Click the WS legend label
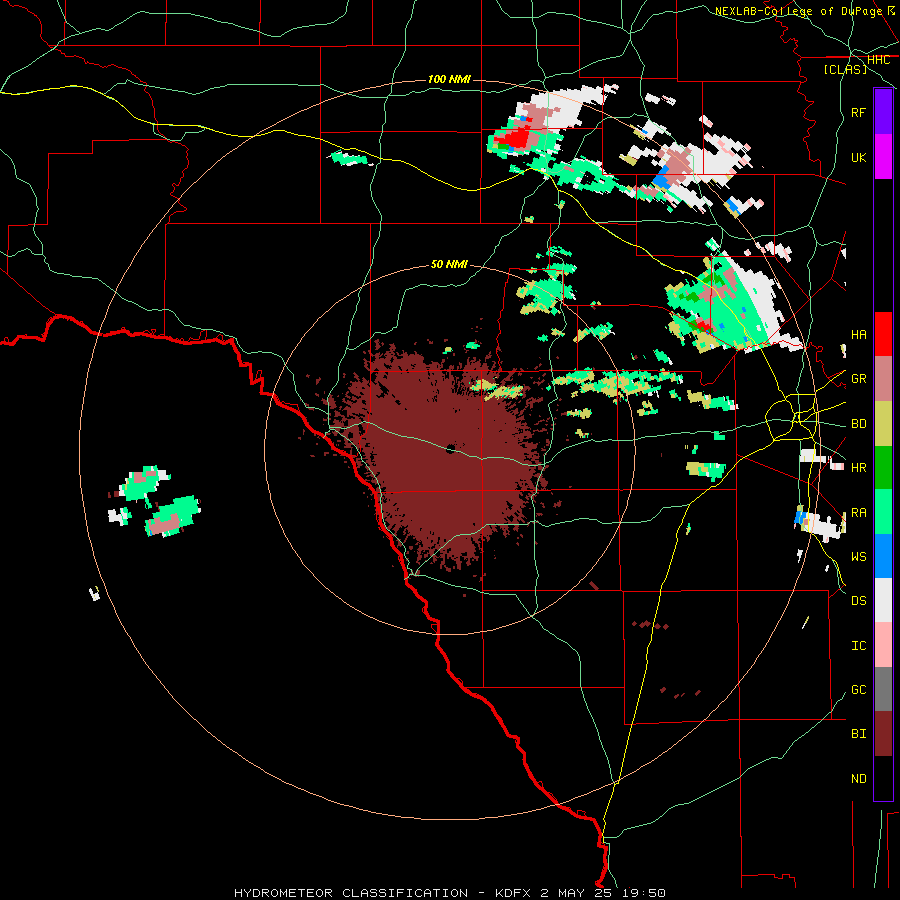Image resolution: width=900 pixels, height=900 pixels. [x=859, y=556]
